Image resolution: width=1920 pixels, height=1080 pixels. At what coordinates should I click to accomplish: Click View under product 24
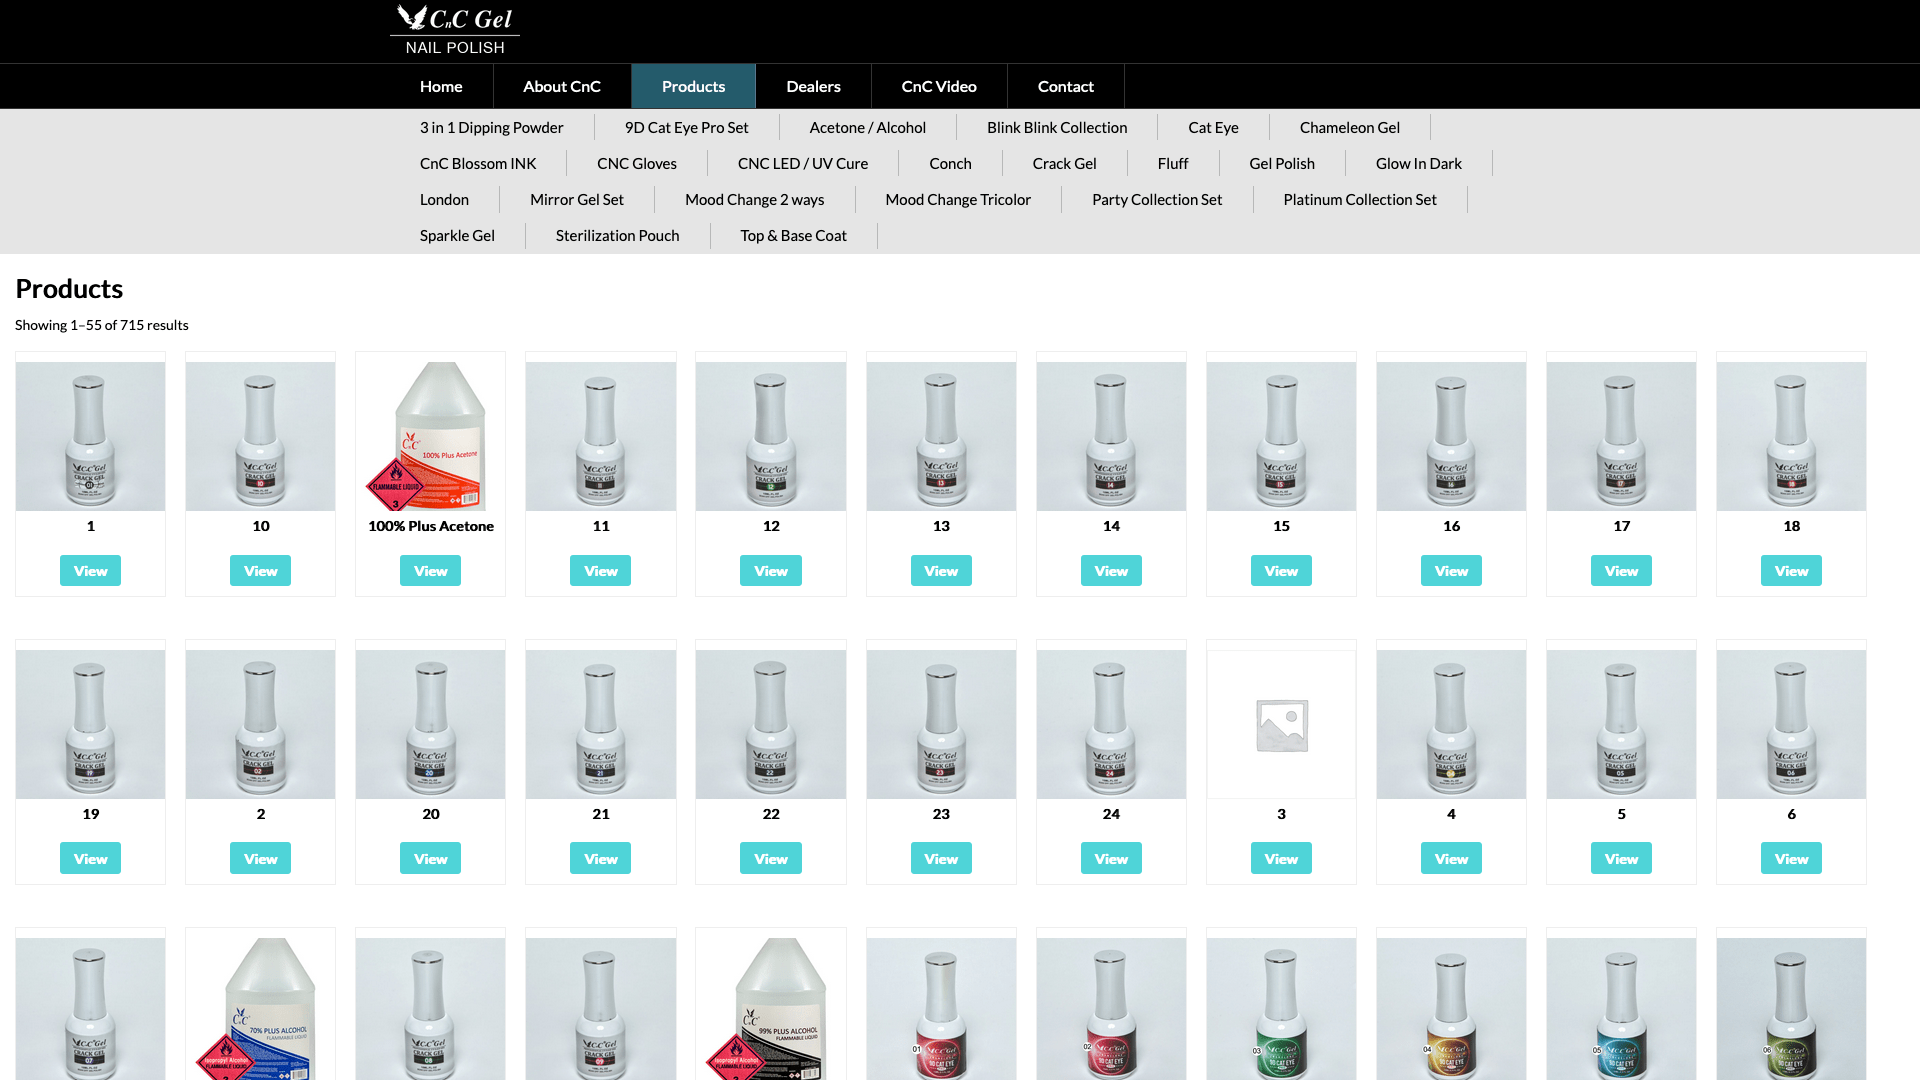(x=1111, y=858)
